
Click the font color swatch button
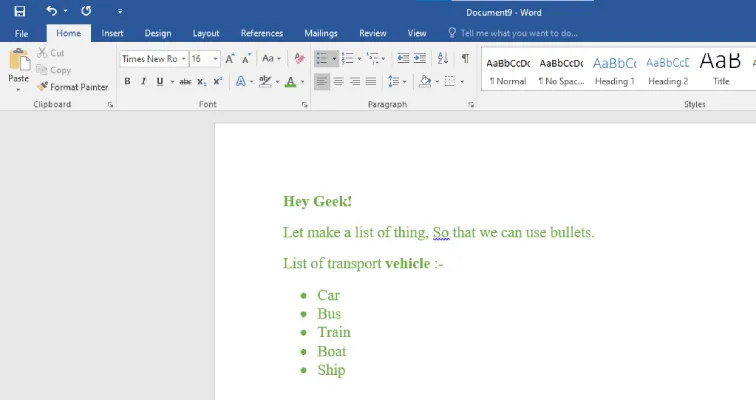(x=289, y=81)
